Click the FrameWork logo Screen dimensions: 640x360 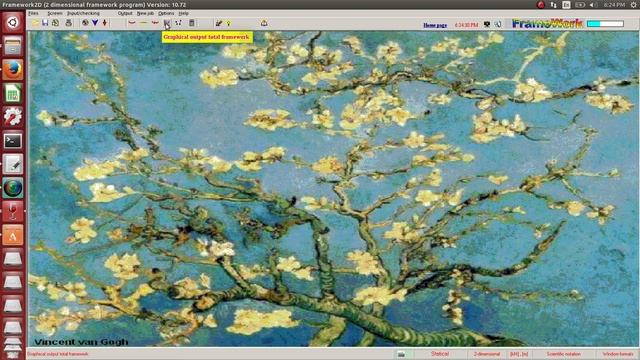[547, 24]
